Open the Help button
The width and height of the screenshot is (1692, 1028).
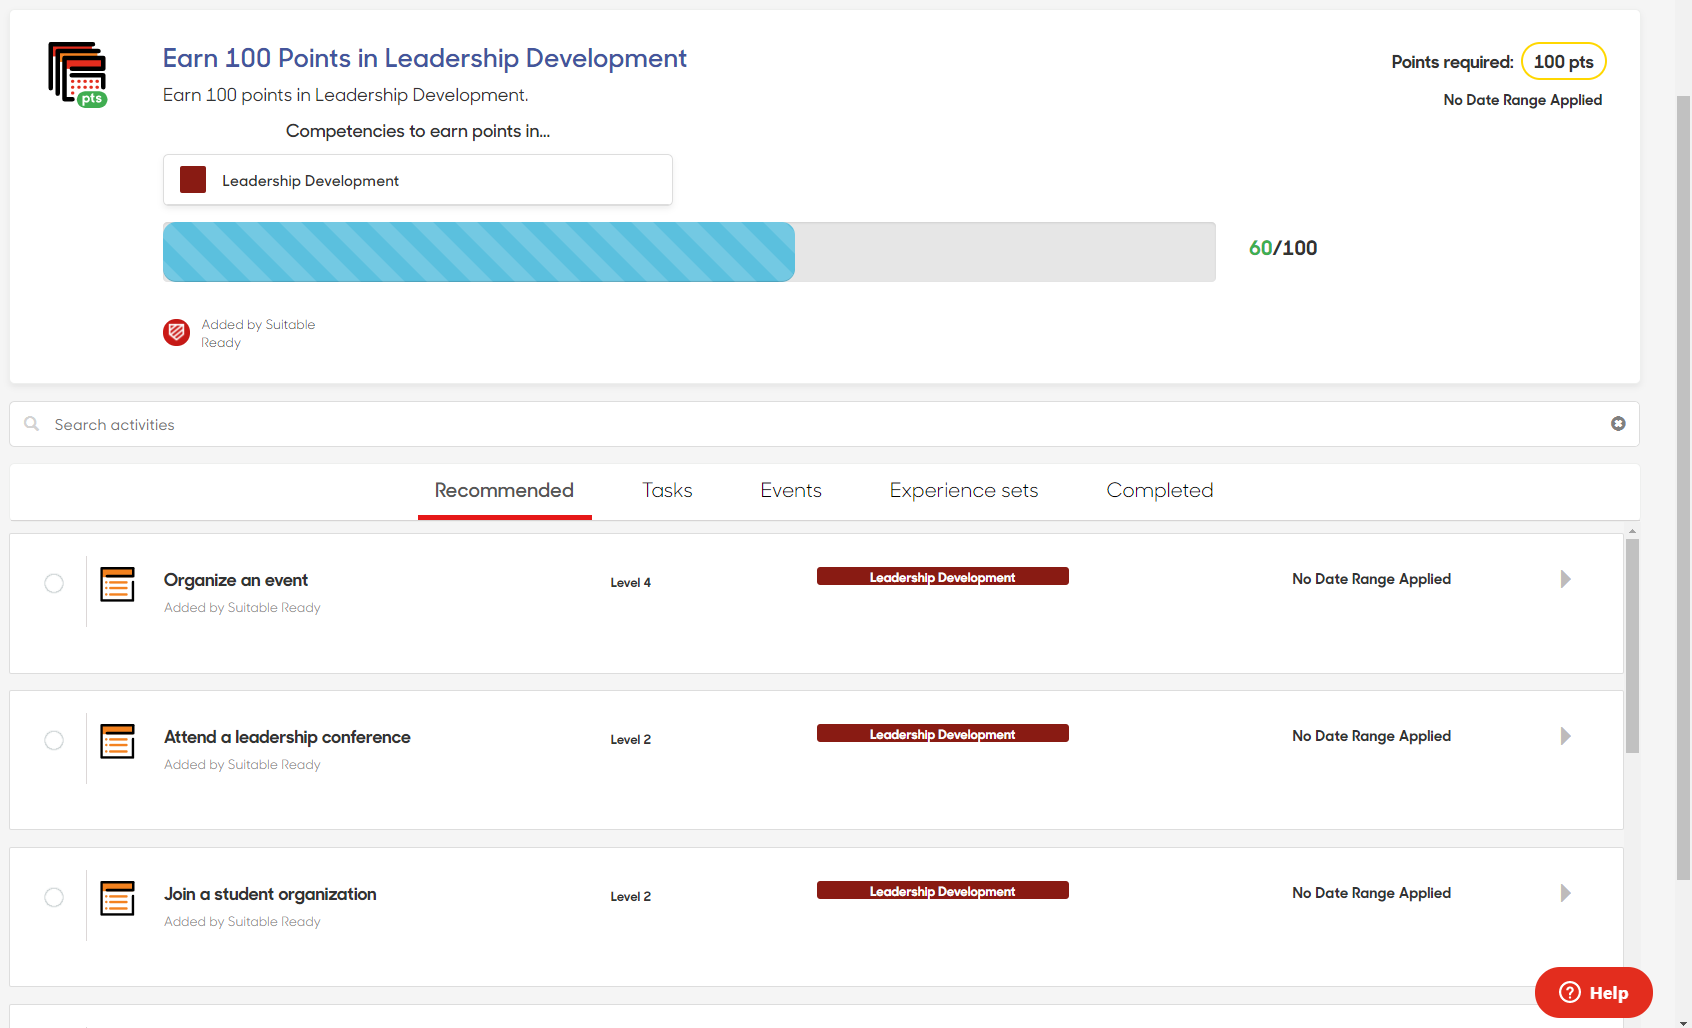click(1594, 992)
